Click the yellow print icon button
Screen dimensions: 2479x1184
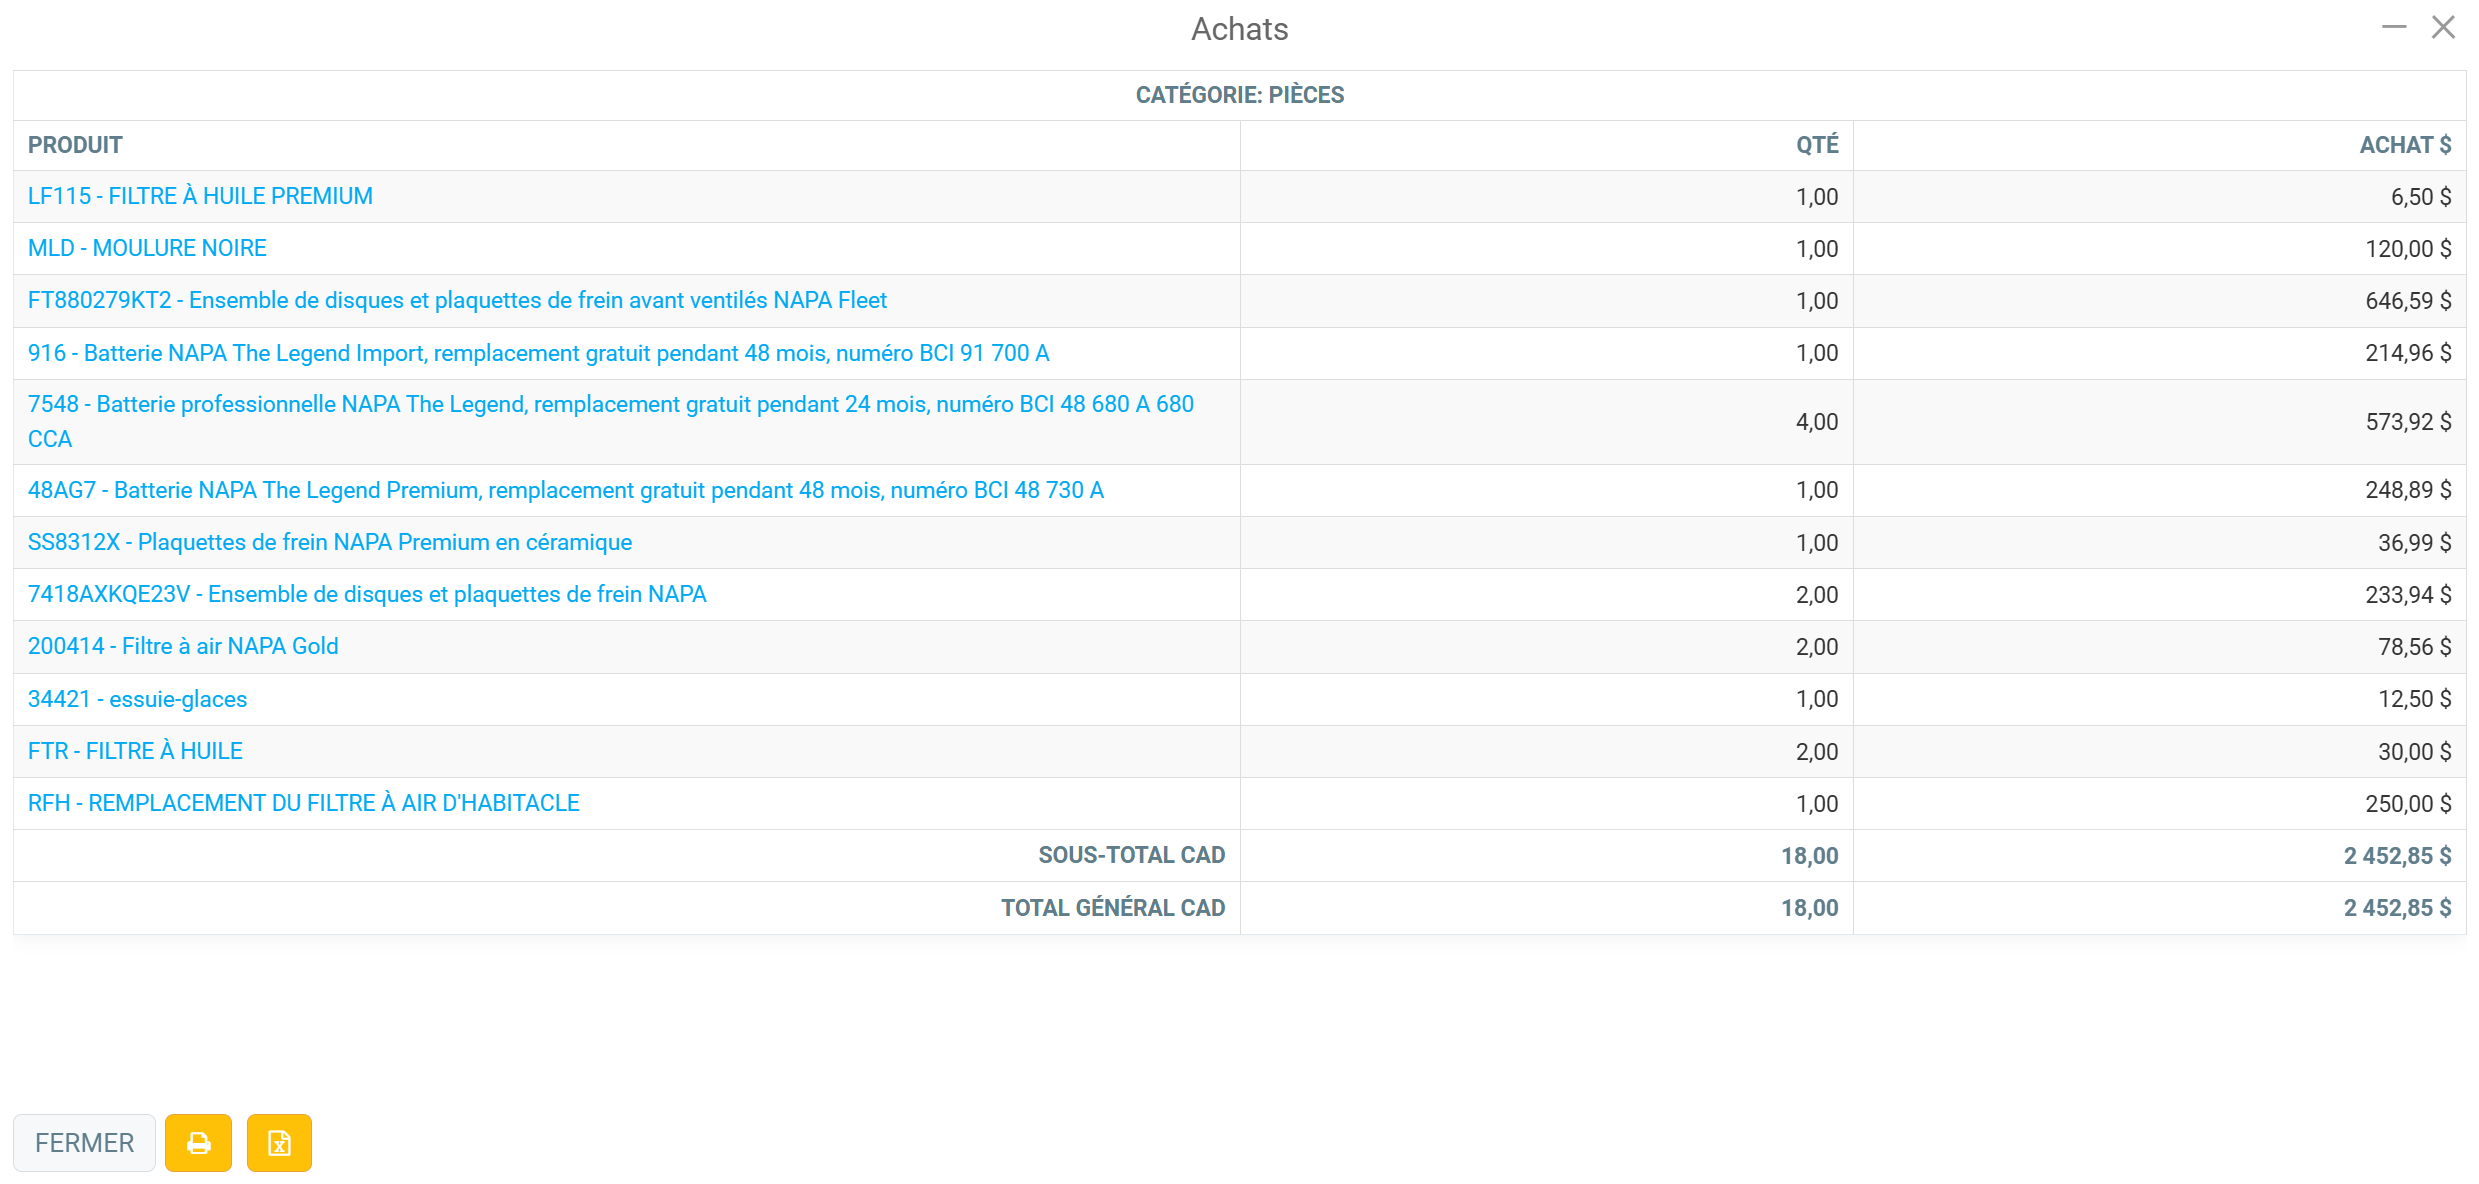(198, 1142)
